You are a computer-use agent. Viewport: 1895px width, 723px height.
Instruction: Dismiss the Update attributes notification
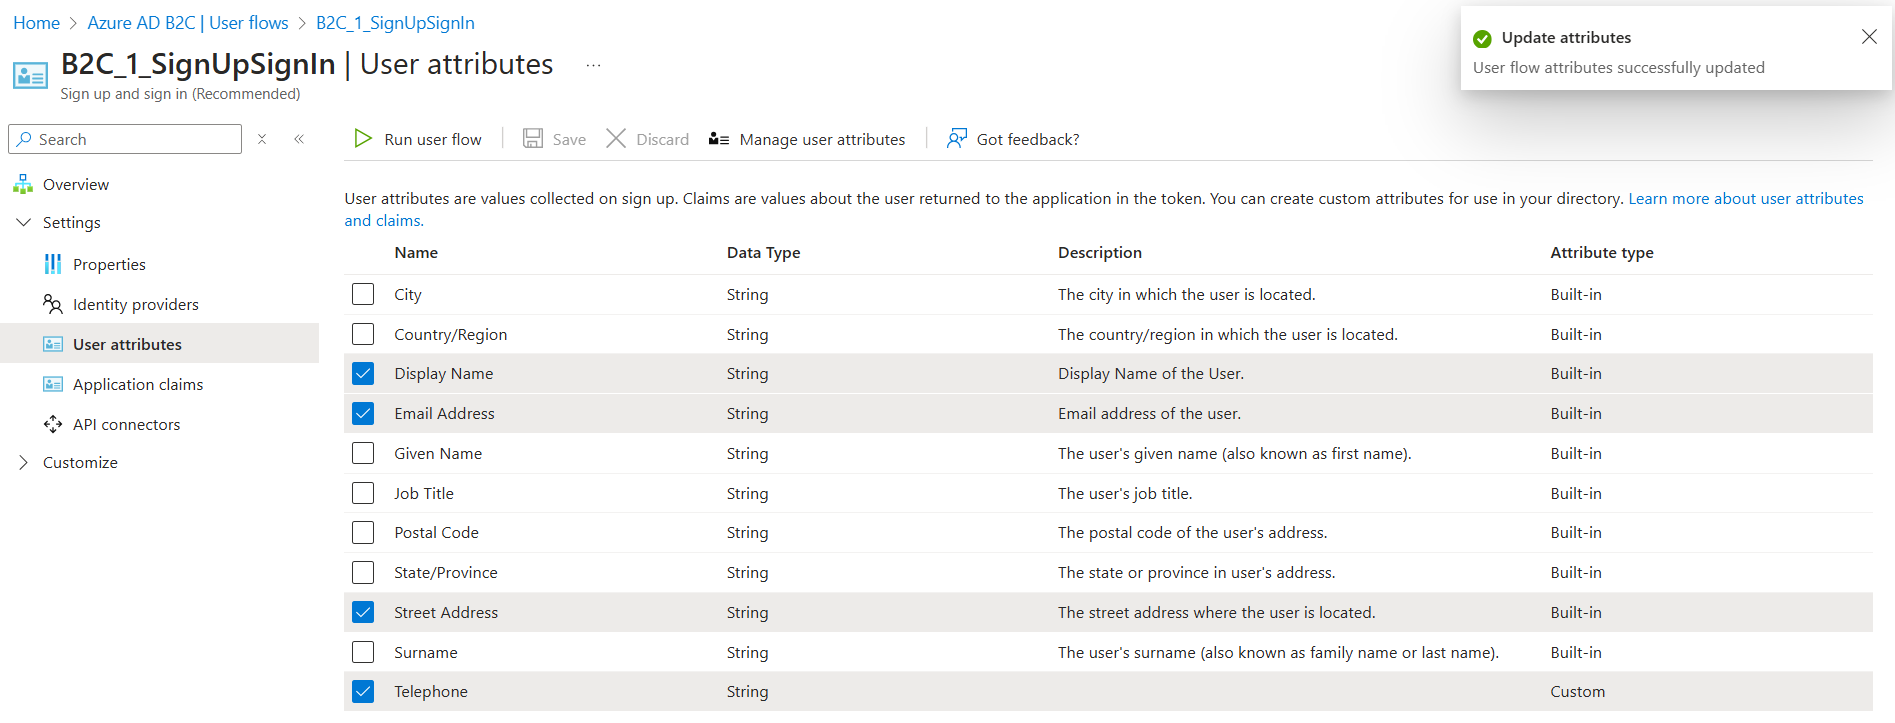(x=1868, y=37)
